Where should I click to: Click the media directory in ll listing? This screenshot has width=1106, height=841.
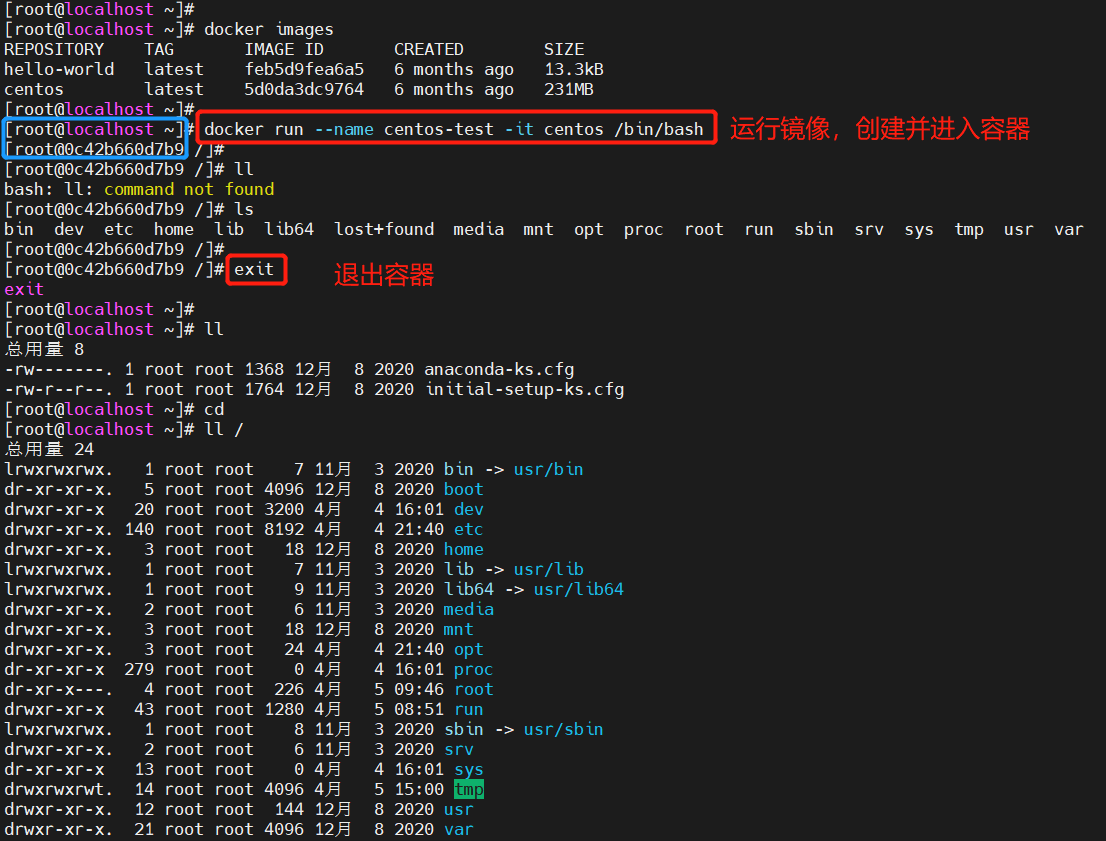click(x=468, y=610)
